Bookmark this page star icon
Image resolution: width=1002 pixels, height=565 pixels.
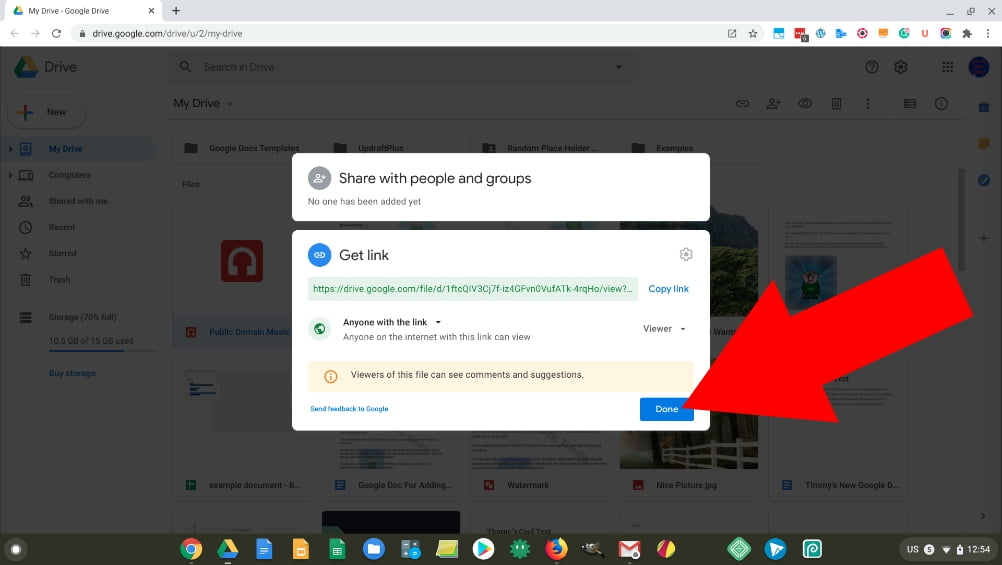753,33
